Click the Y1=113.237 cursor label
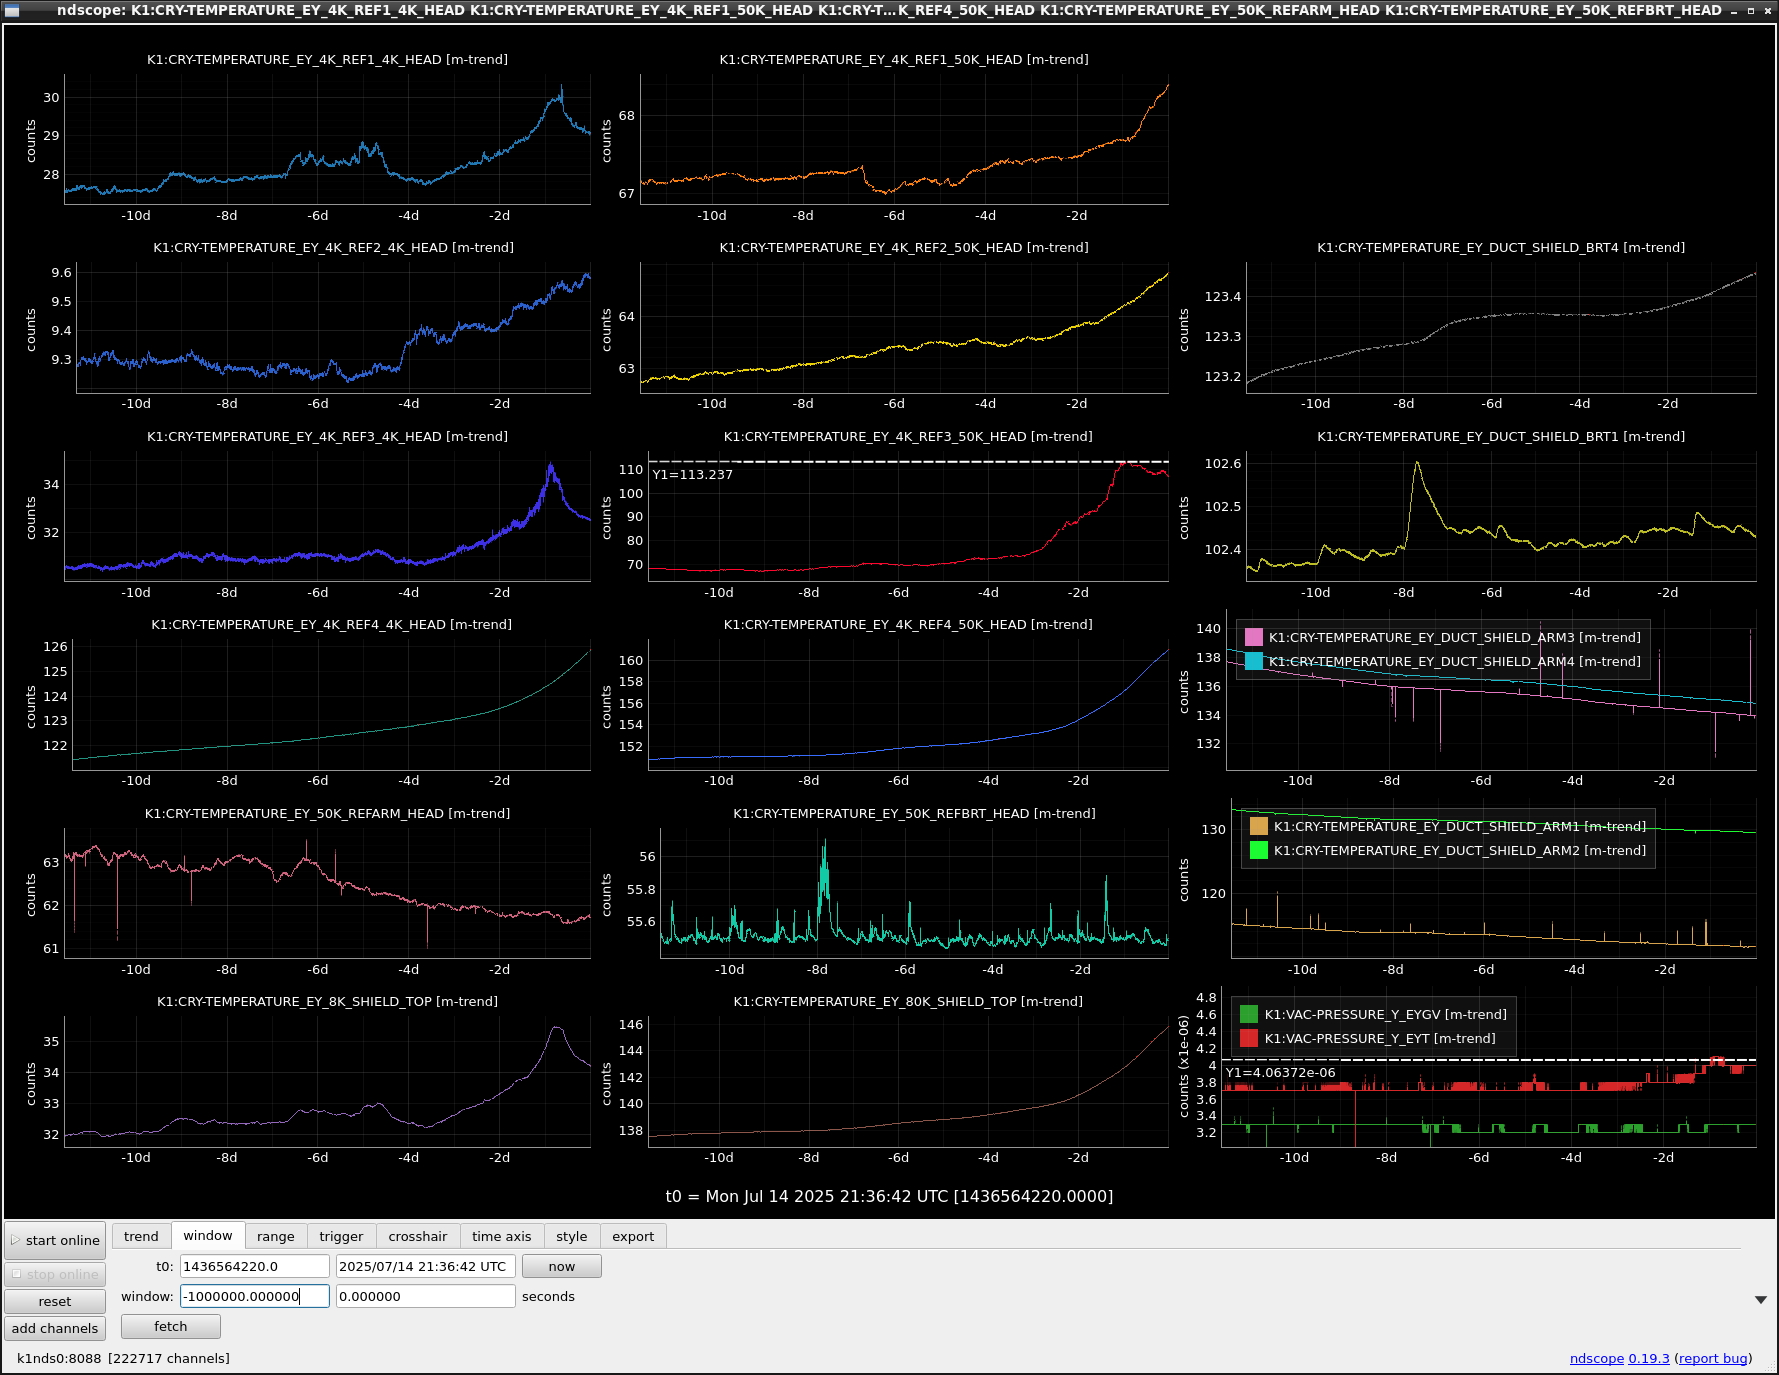 pos(693,474)
